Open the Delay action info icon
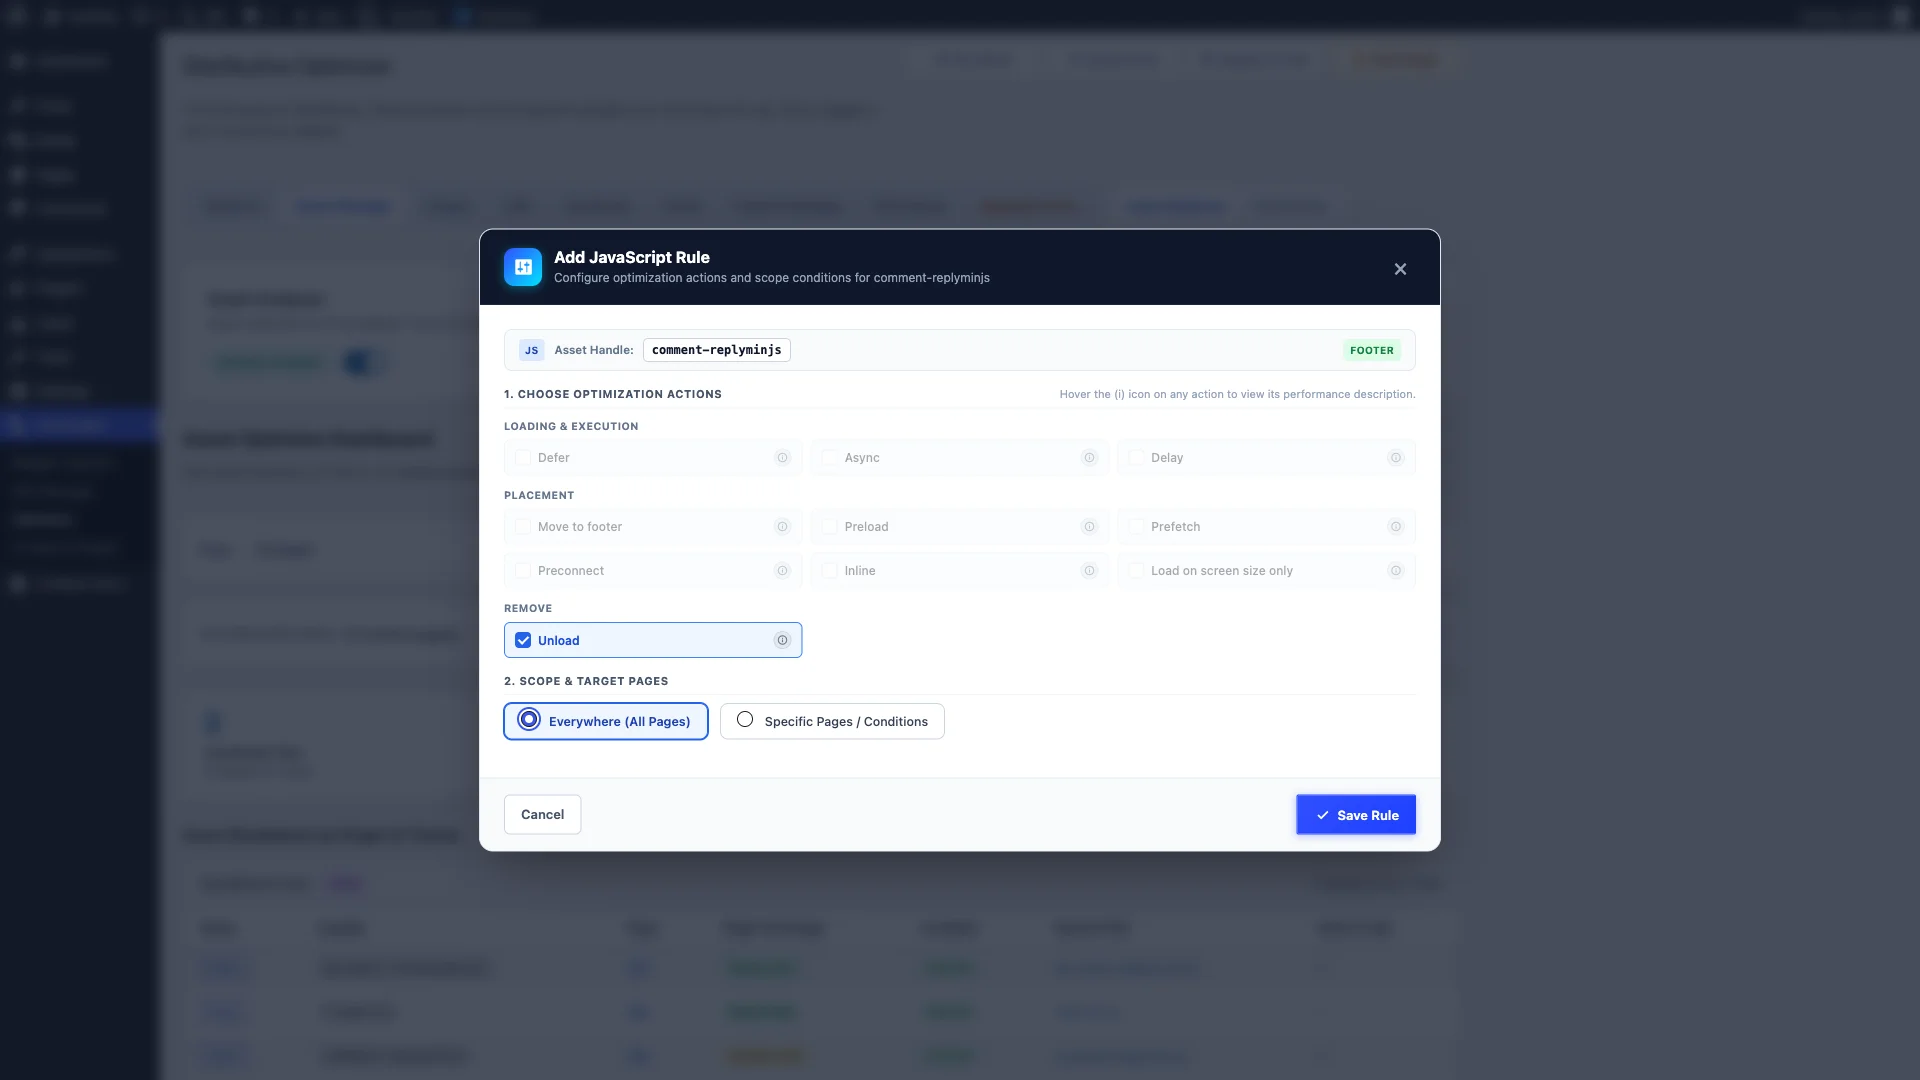1920x1080 pixels. tap(1396, 458)
